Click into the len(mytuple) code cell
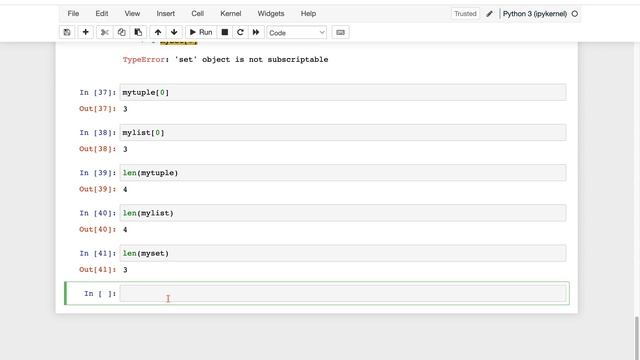The image size is (640, 360). pos(343,173)
